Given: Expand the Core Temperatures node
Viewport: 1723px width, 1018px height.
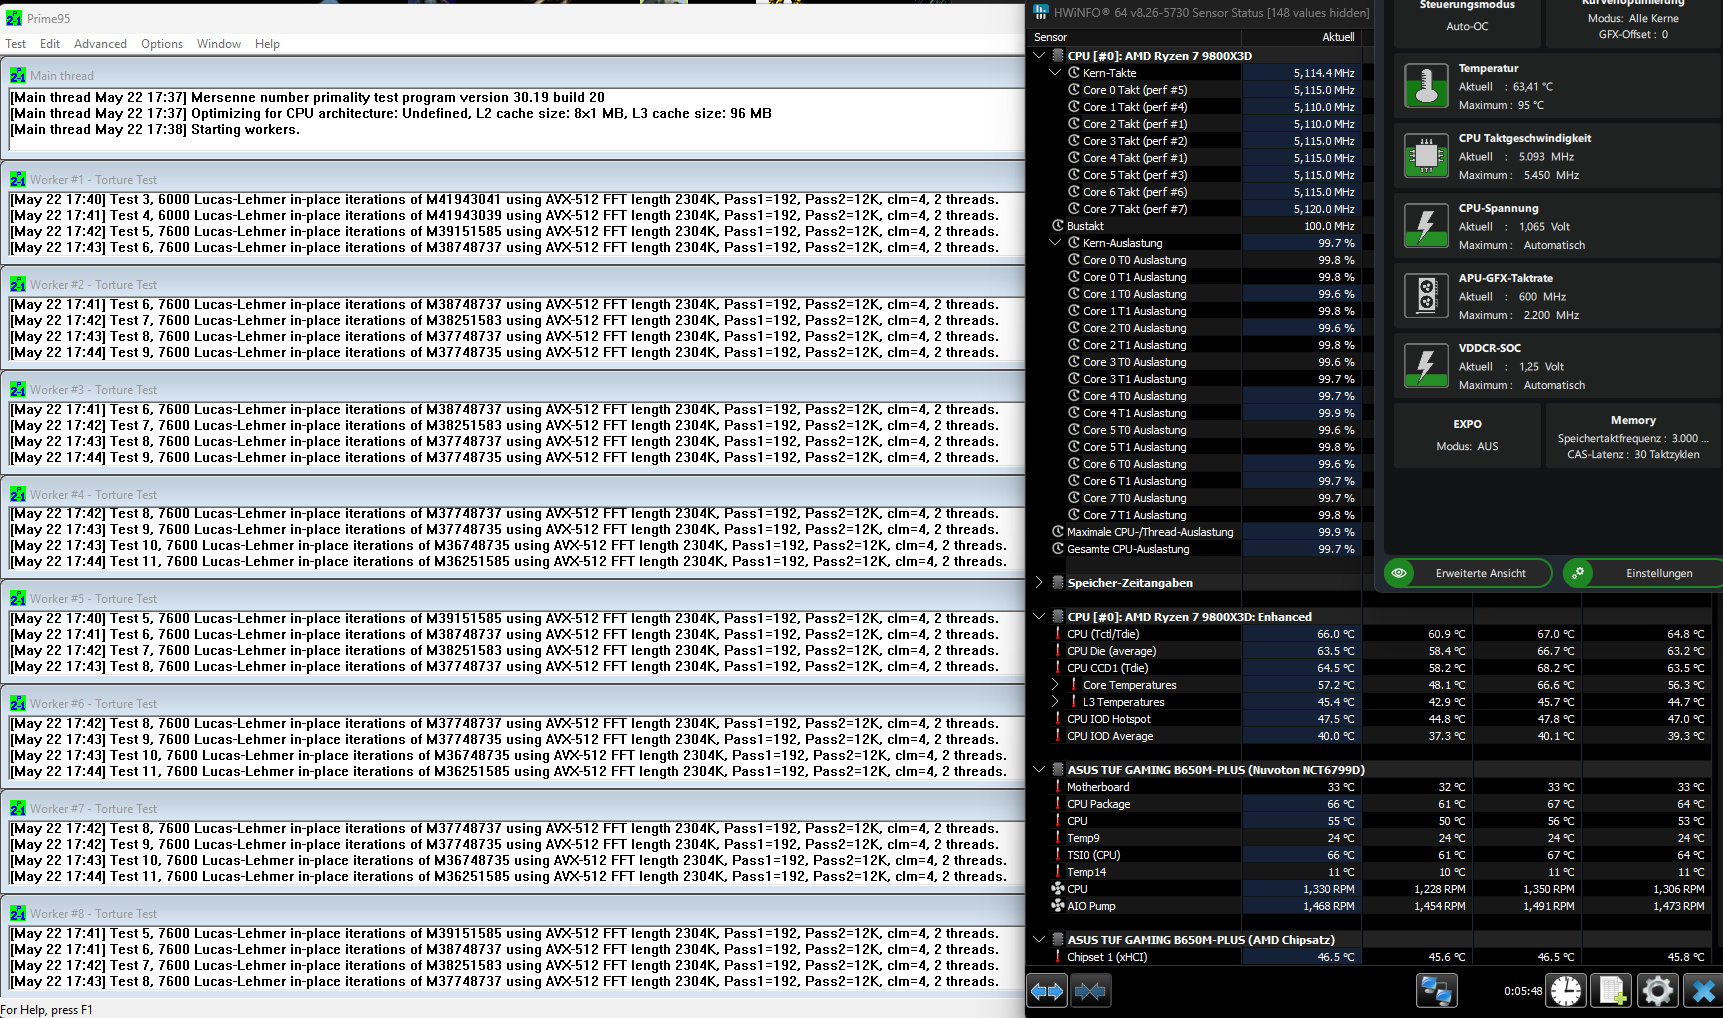Looking at the screenshot, I should [x=1055, y=684].
